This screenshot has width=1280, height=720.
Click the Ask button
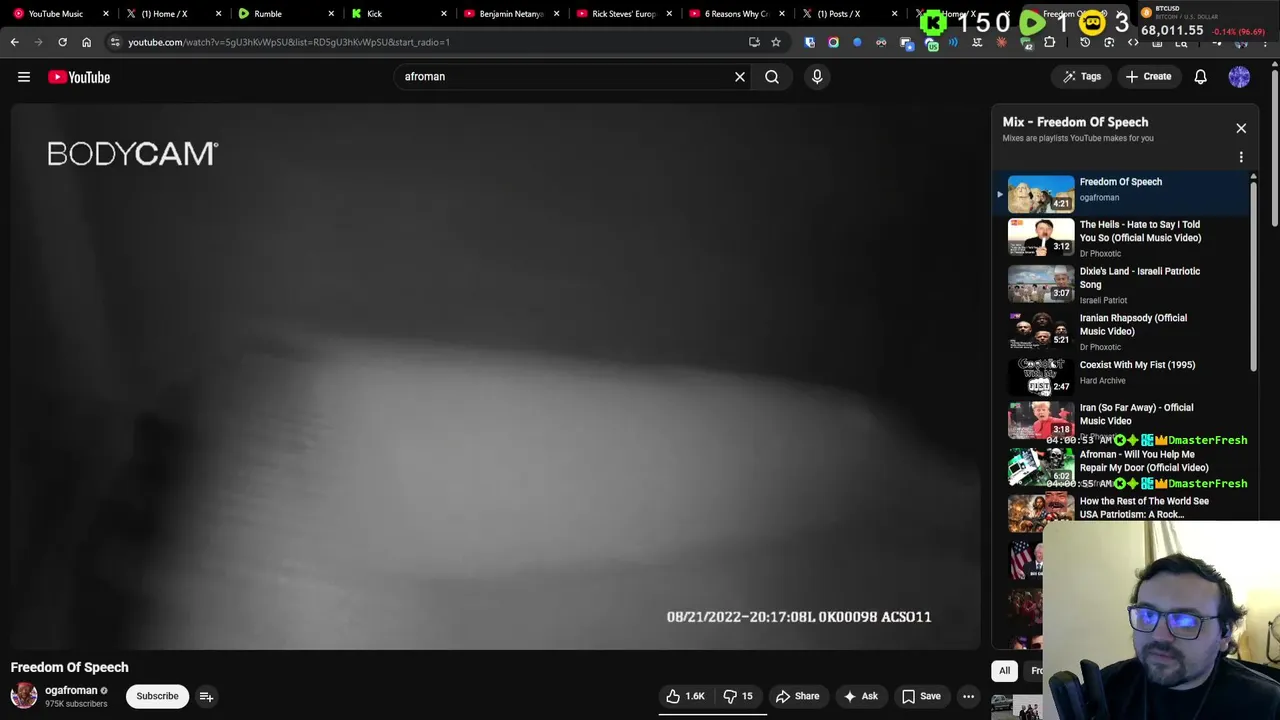click(x=860, y=696)
